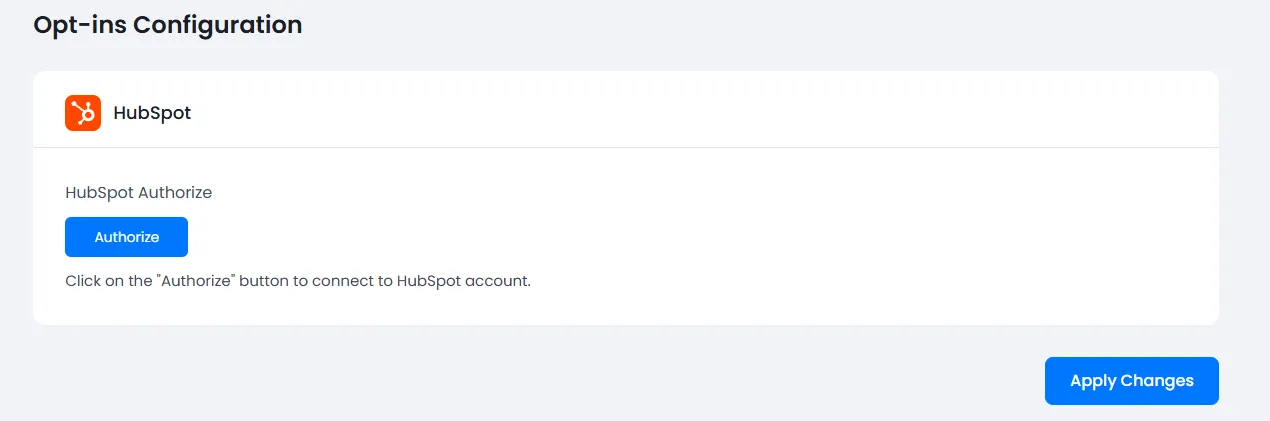This screenshot has width=1270, height=421.
Task: Click the HubSpot integration logo square
Action: (83, 113)
